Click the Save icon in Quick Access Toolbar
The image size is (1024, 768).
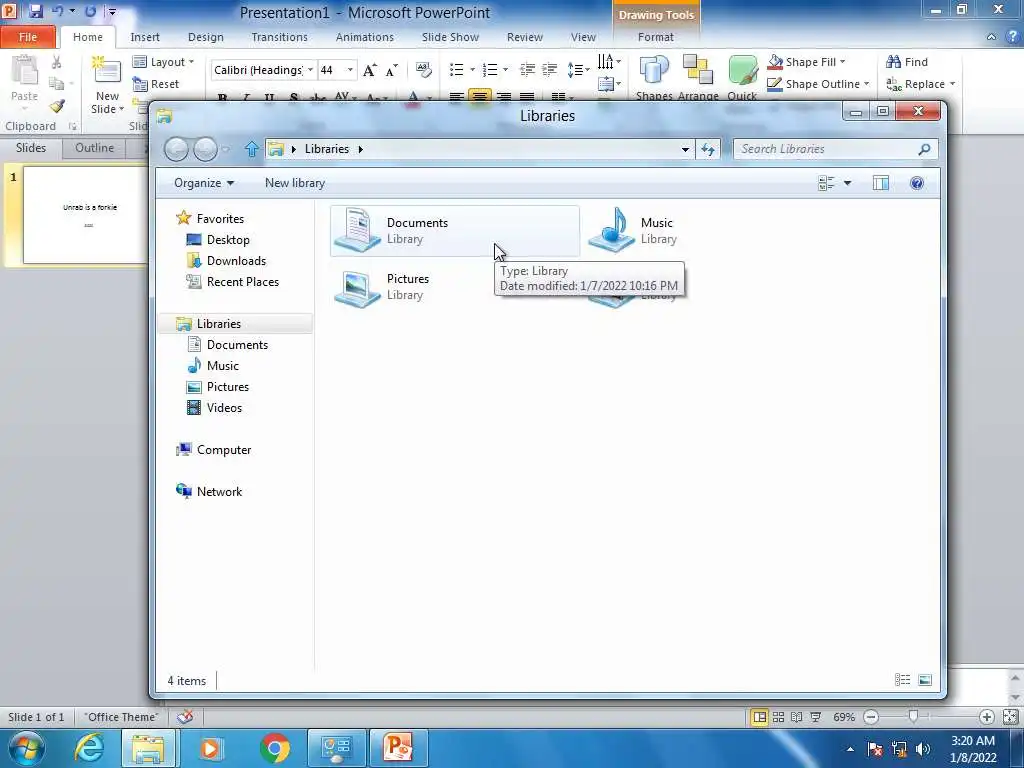click(x=35, y=11)
